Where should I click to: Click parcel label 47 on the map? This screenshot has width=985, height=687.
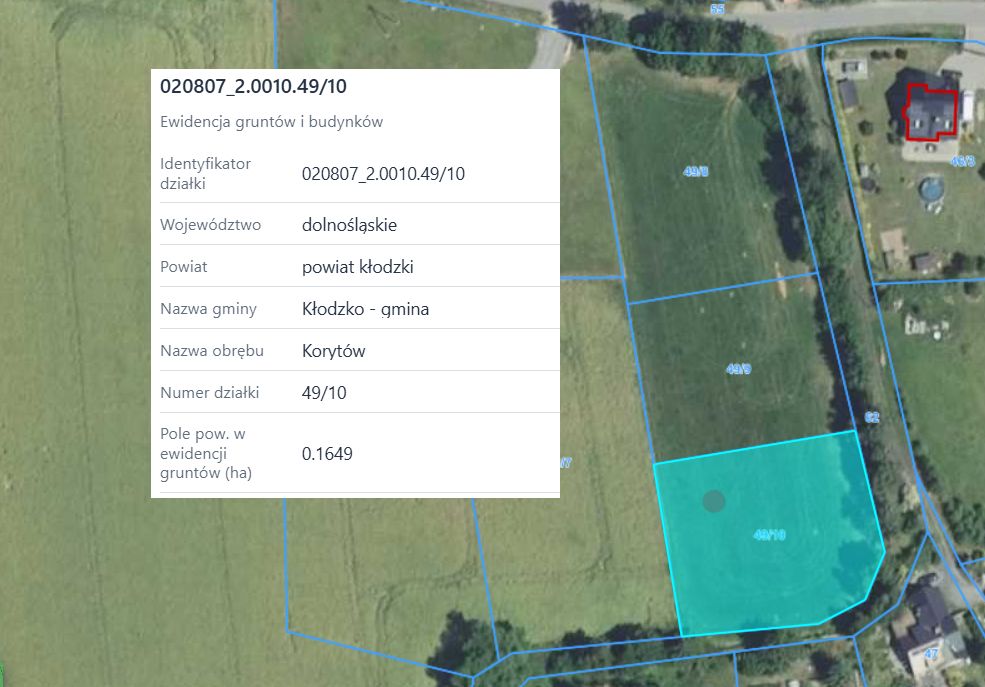tap(931, 654)
